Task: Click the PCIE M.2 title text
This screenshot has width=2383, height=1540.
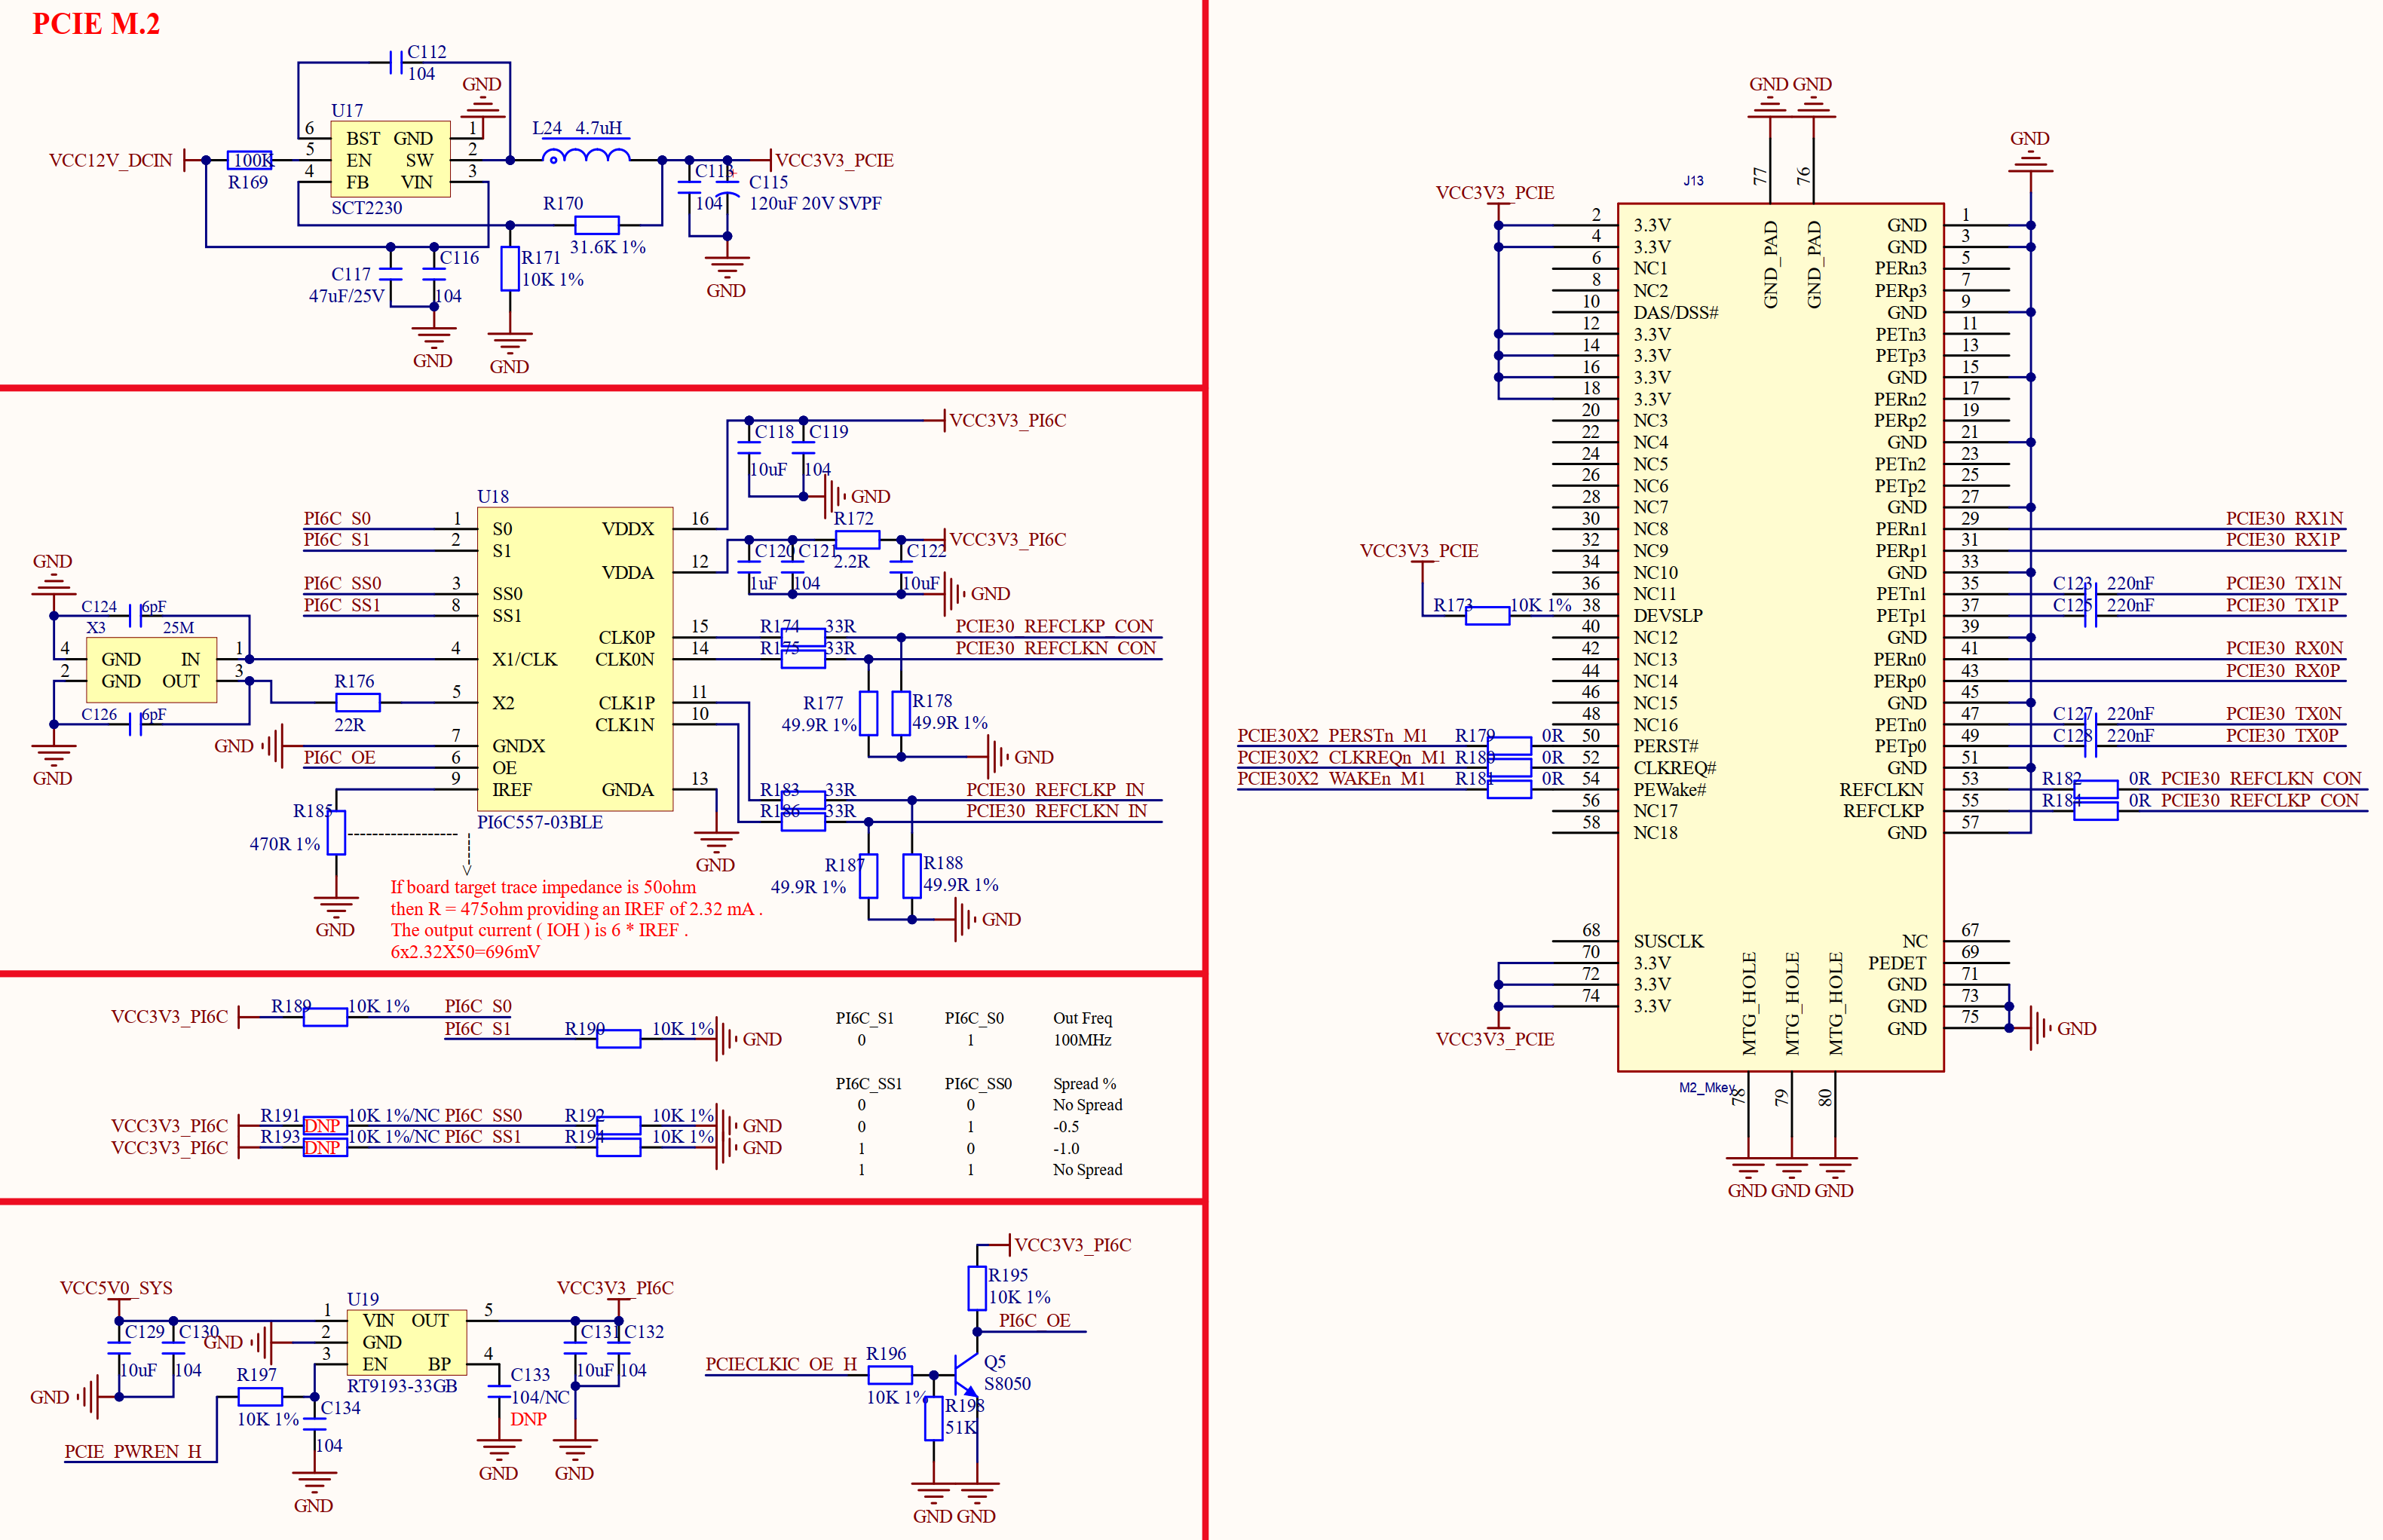Action: point(96,24)
